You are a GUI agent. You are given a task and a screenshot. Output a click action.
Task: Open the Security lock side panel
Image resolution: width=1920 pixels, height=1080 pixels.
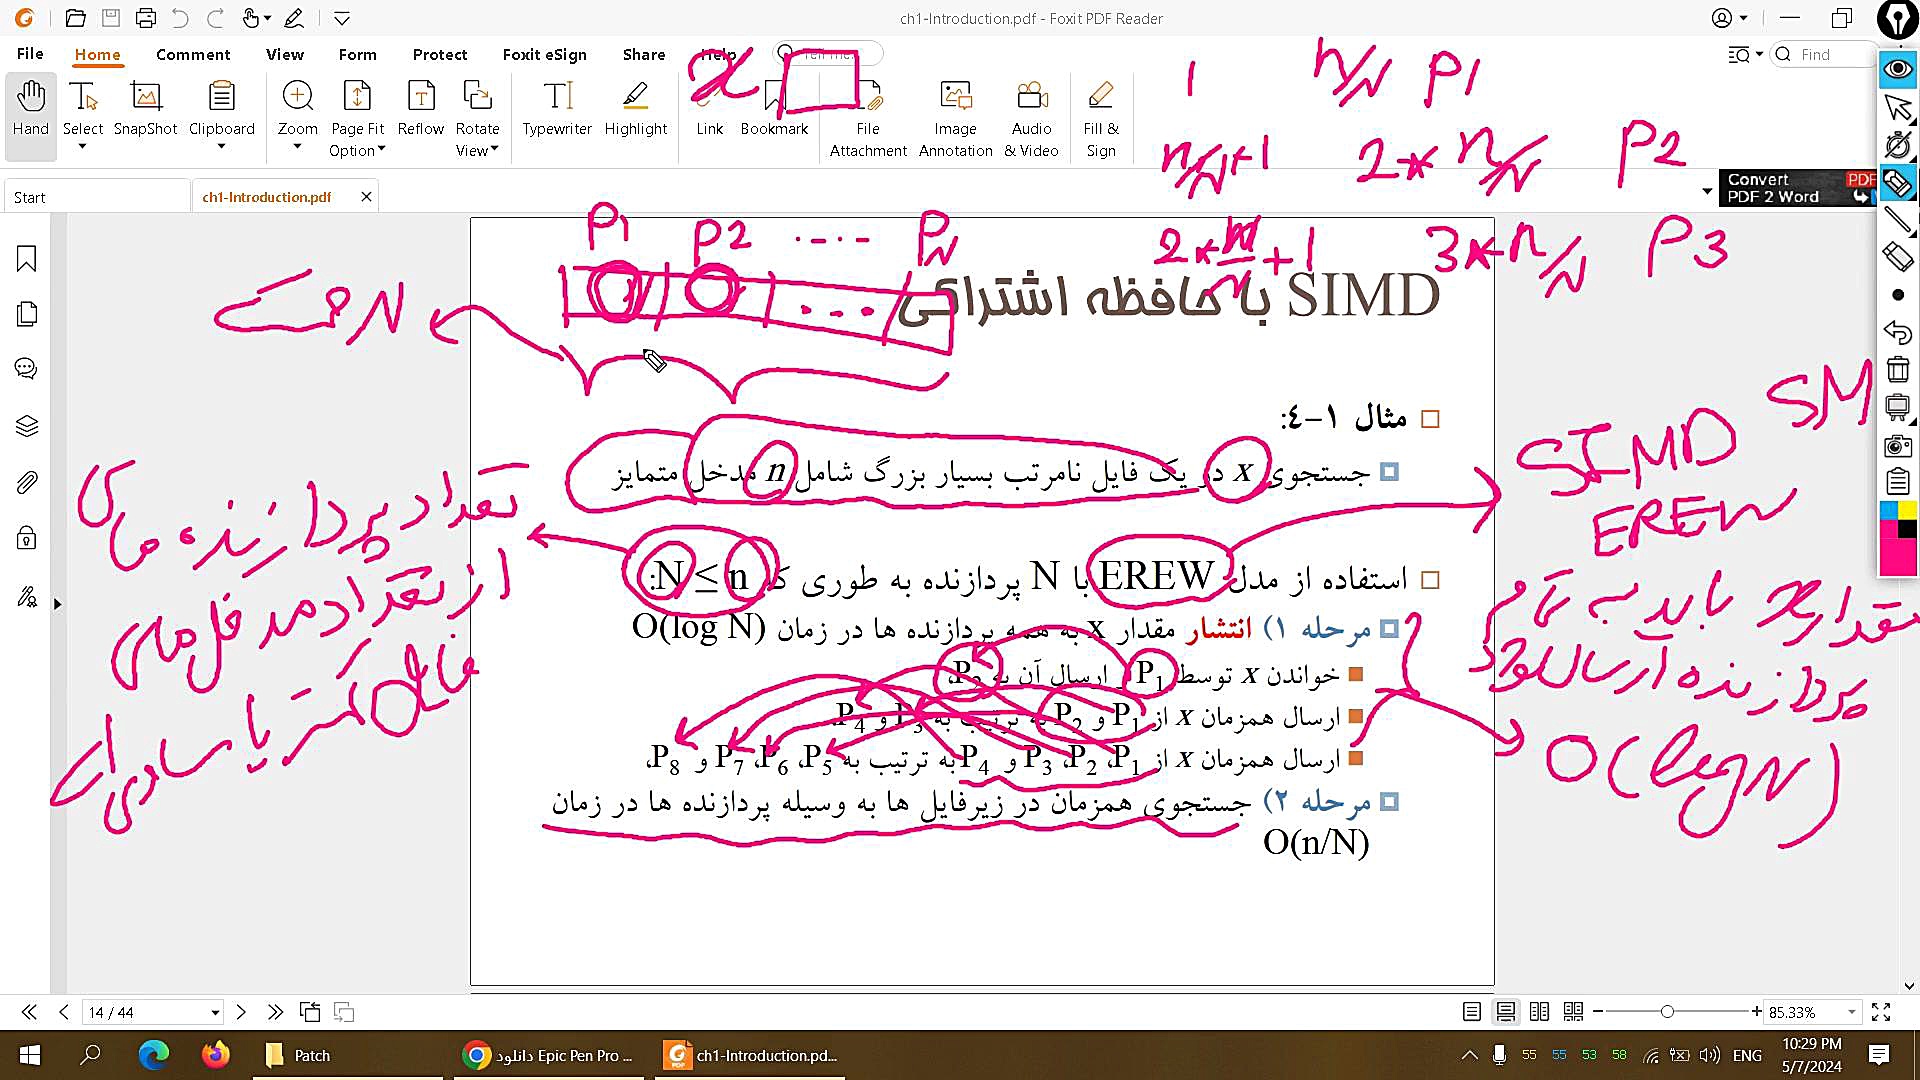[27, 539]
